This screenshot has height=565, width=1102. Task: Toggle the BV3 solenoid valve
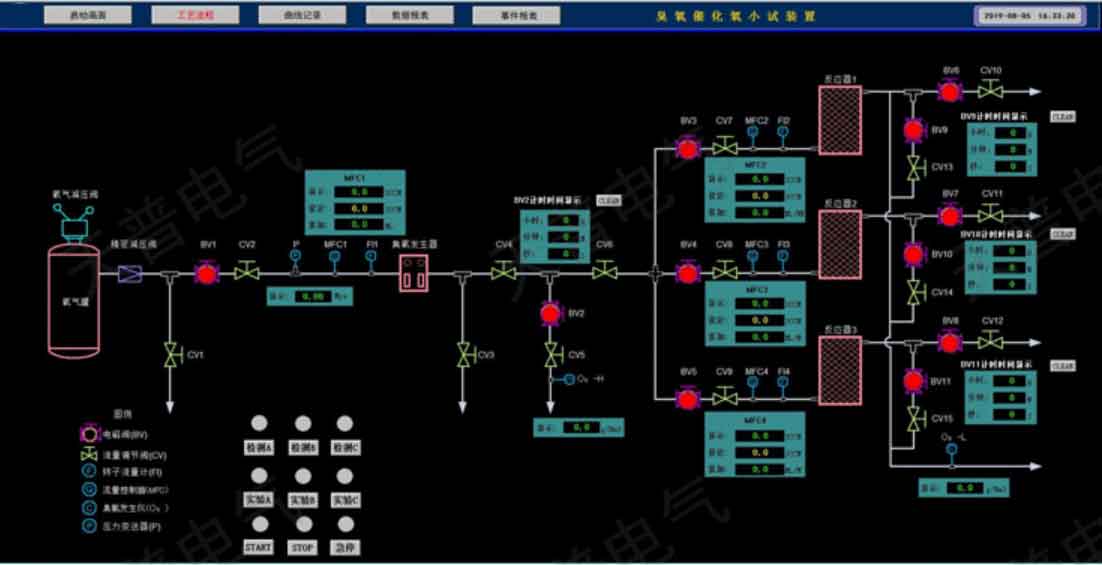[688, 149]
